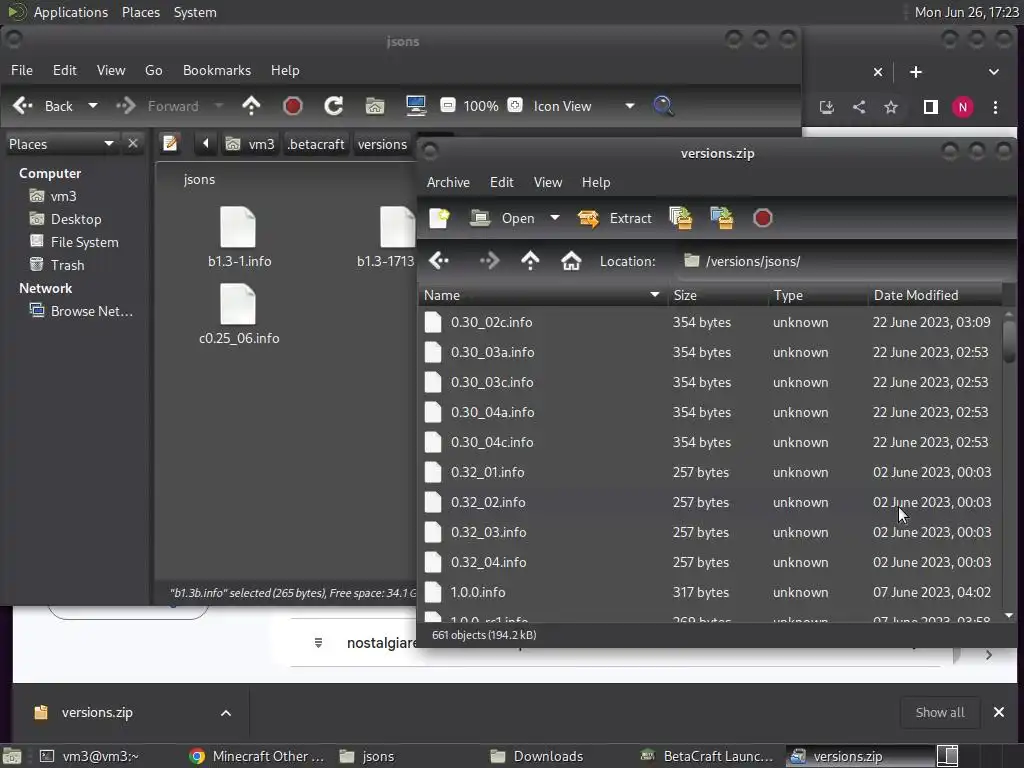This screenshot has height=768, width=1024.
Task: Open the View menu in versions.zip window
Action: [548, 182]
